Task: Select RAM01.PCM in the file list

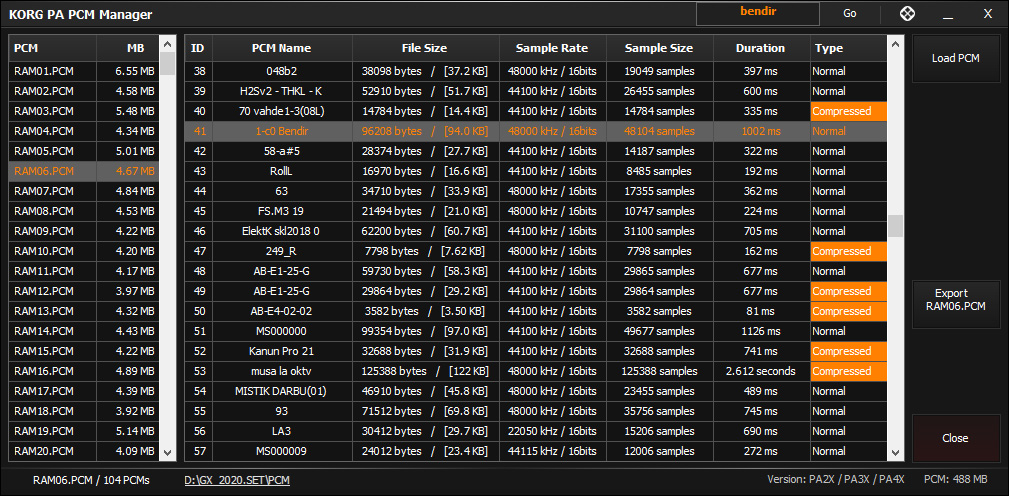Action: point(84,71)
